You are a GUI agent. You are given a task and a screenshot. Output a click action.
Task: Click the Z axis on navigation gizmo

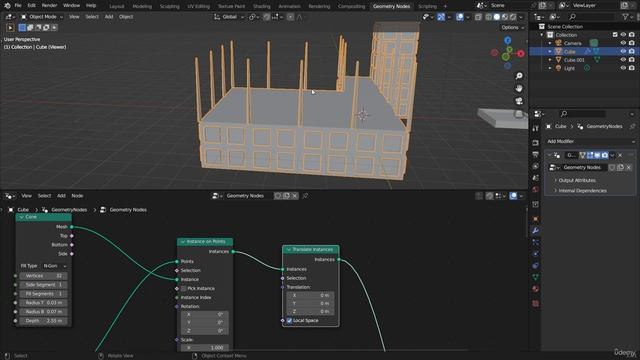click(x=507, y=40)
